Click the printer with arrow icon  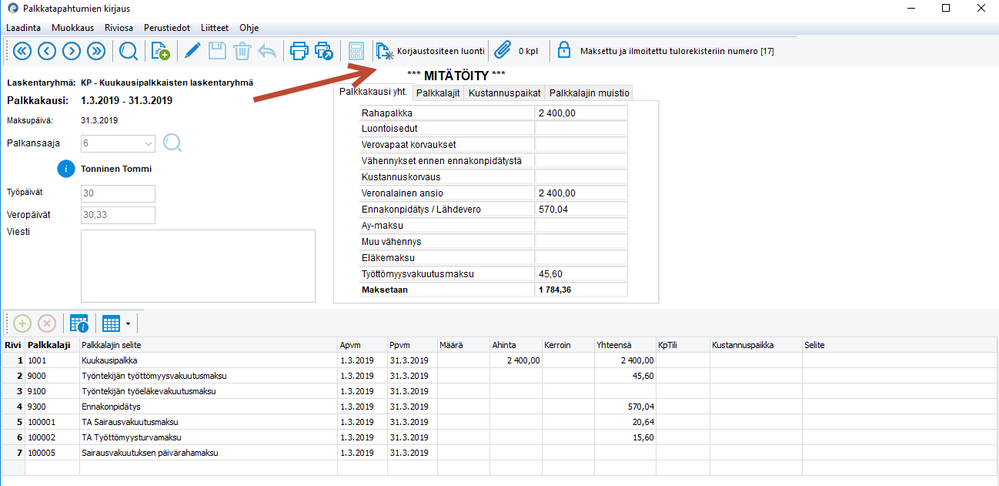pos(324,51)
